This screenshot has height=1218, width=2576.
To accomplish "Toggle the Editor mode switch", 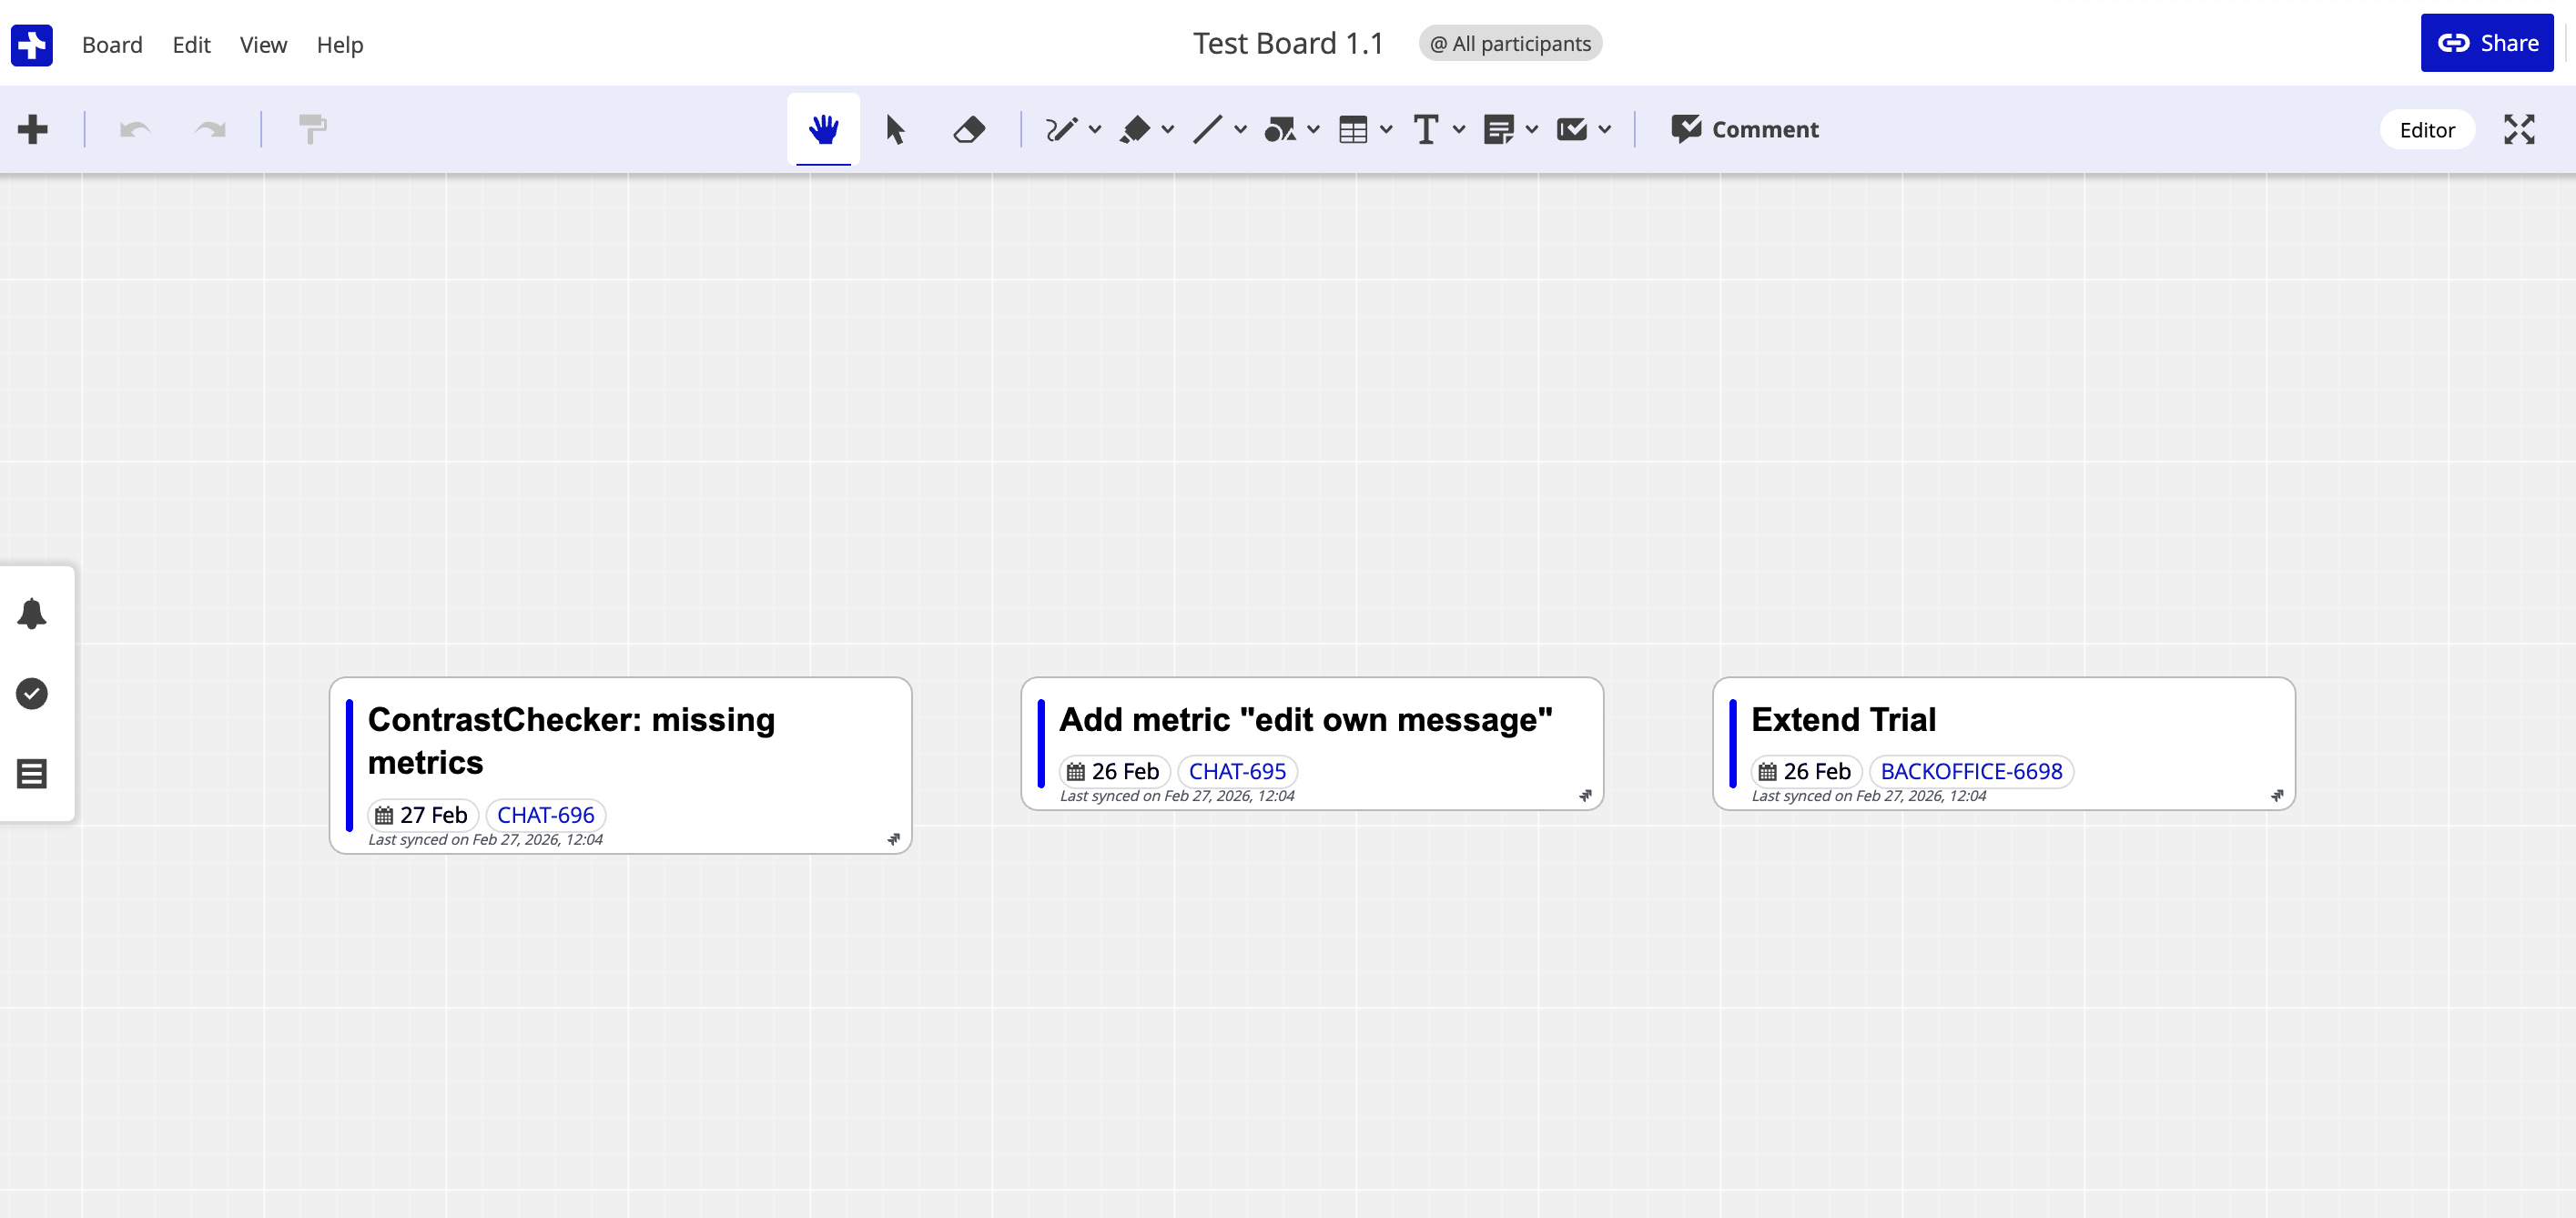I will click(2428, 129).
